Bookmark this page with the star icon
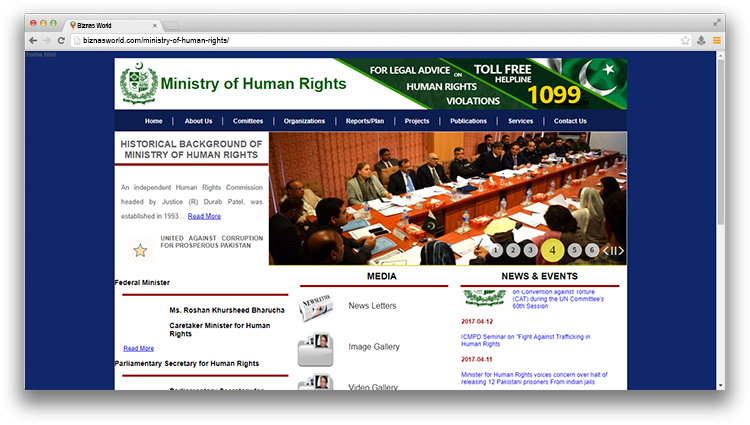750x425 pixels. point(685,40)
